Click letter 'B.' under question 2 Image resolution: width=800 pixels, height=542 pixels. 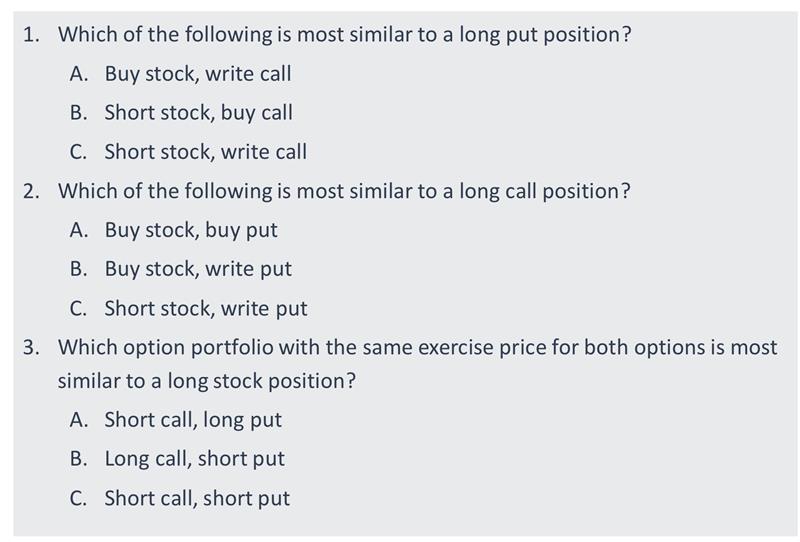[x=79, y=269]
